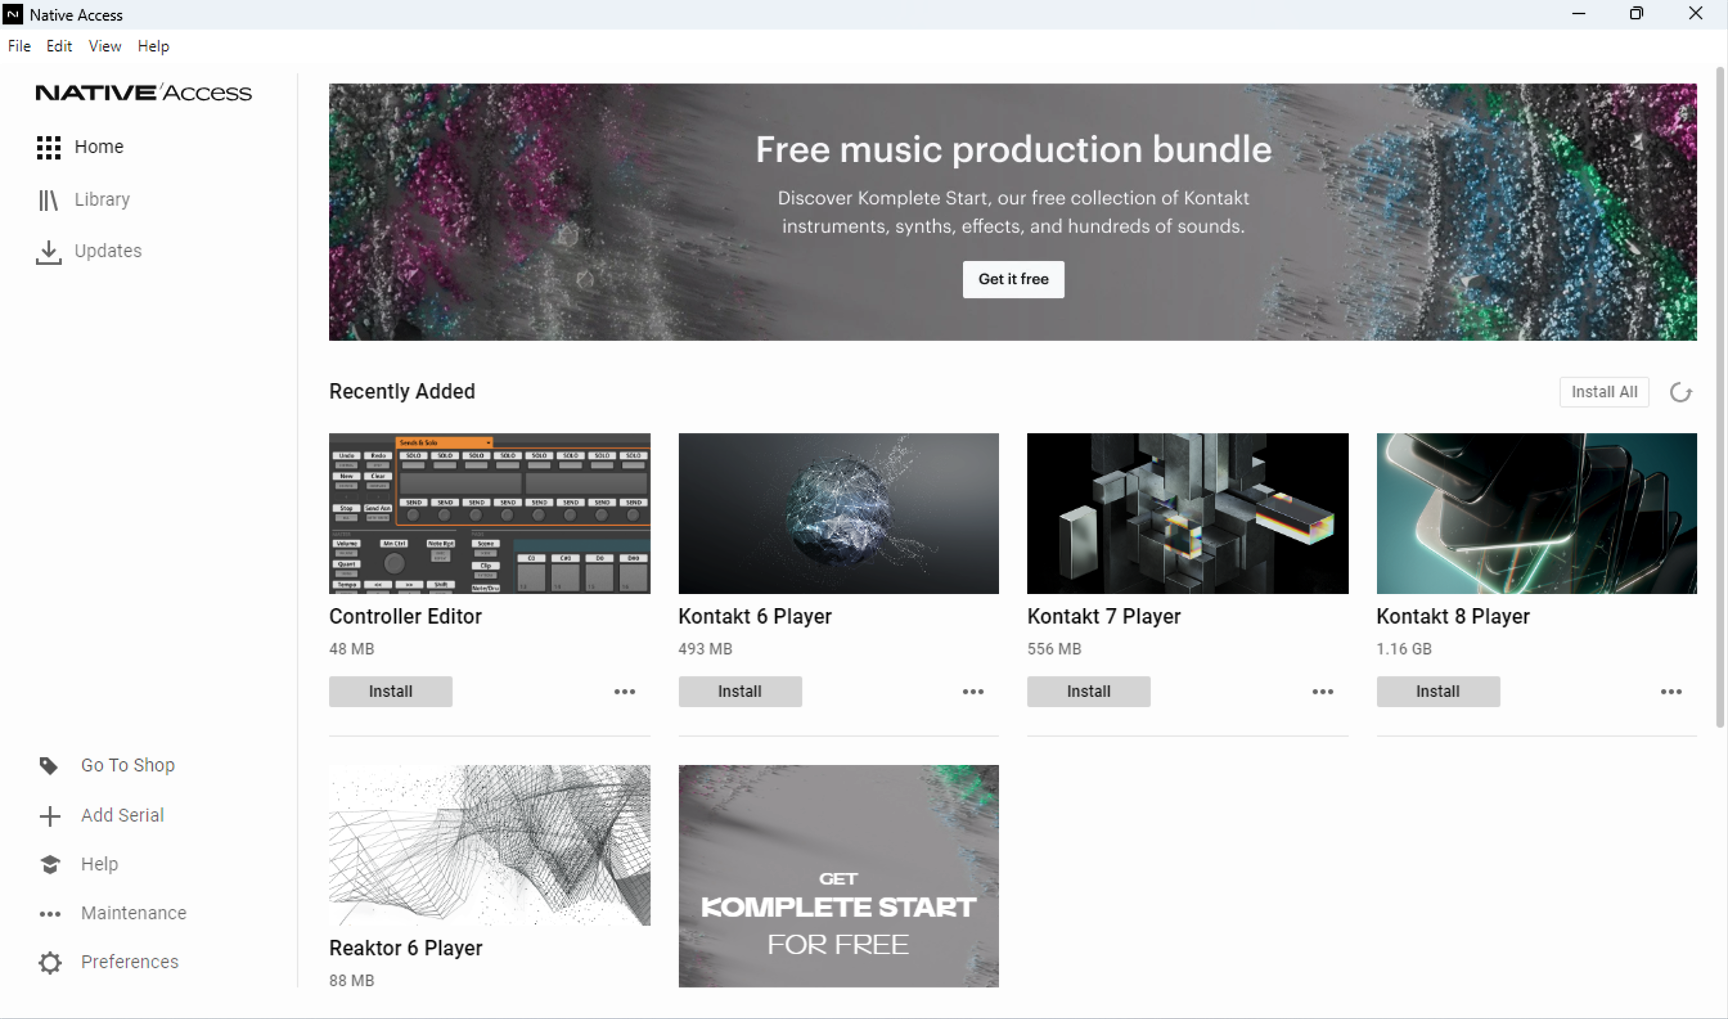The image size is (1728, 1019).
Task: Click the Controller Editor thumbnail image
Action: click(489, 513)
